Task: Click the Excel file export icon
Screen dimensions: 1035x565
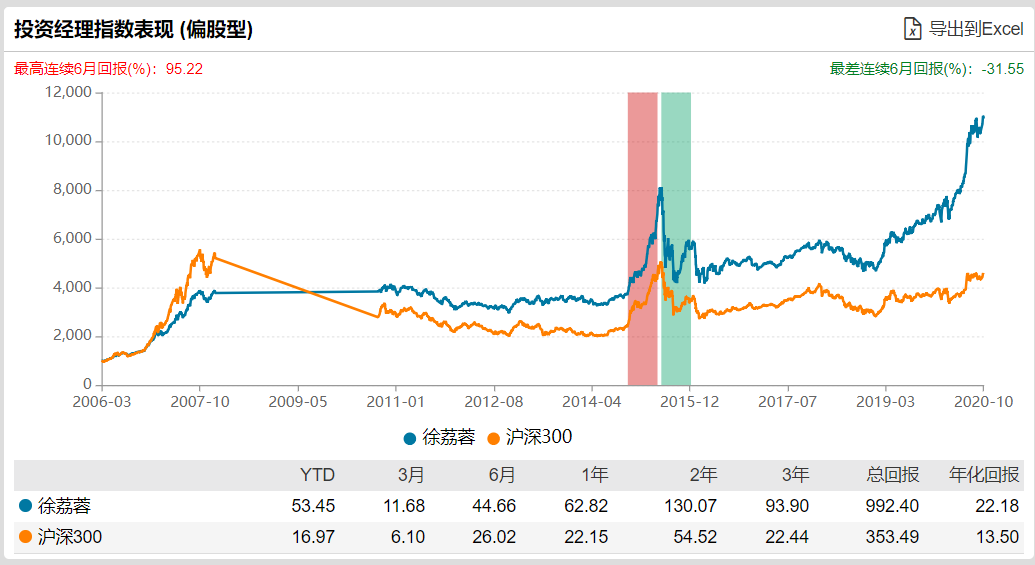Action: click(912, 29)
